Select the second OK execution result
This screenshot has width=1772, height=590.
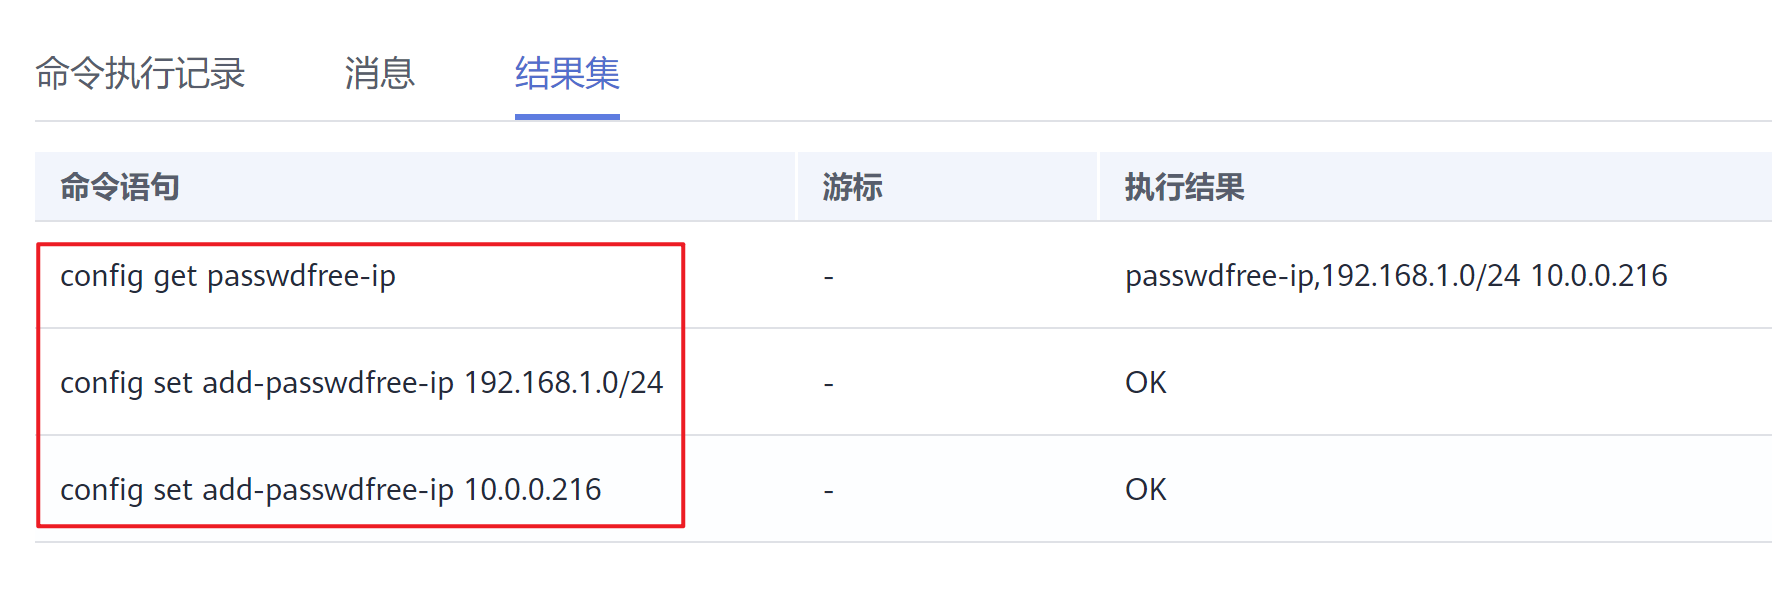coord(1145,489)
